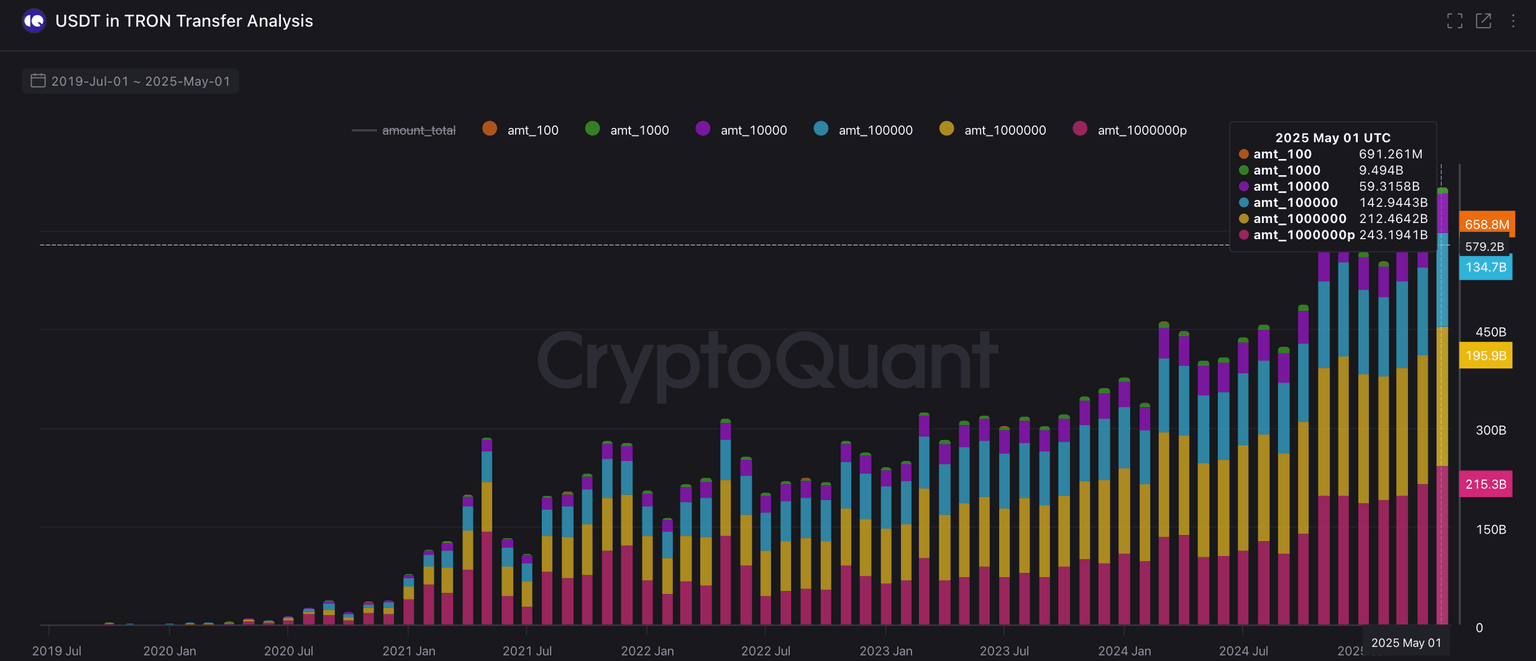Click the blue amt_100000 legend dot
Image resolution: width=1536 pixels, height=661 pixels.
(x=821, y=129)
